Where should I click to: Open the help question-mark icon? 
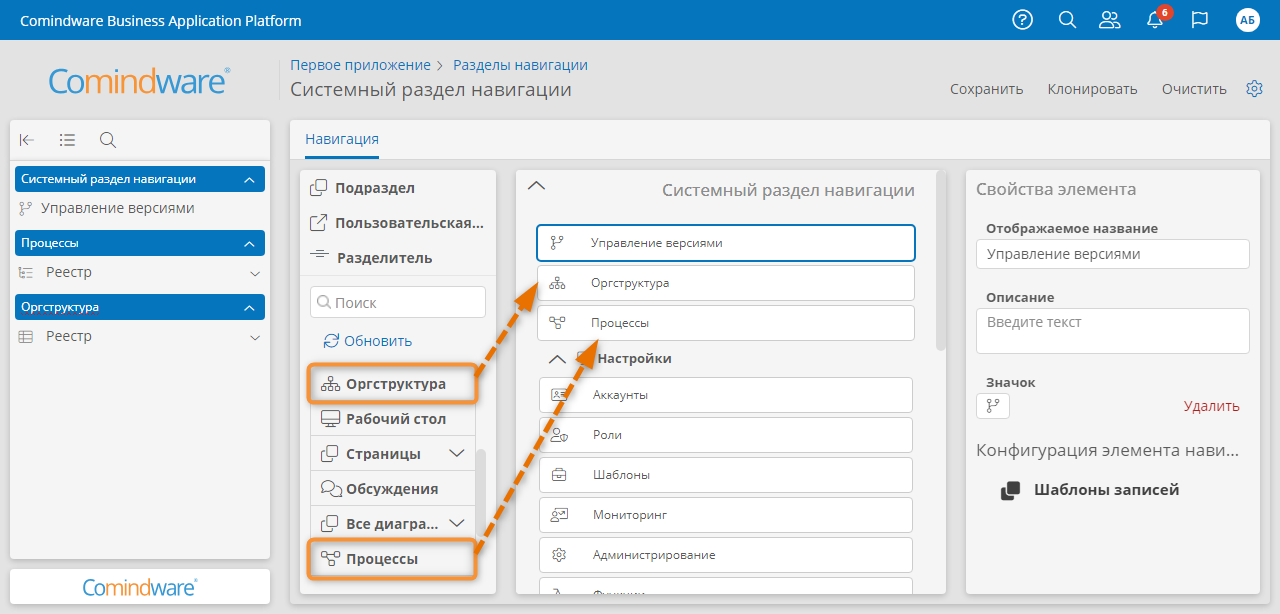coord(1022,20)
